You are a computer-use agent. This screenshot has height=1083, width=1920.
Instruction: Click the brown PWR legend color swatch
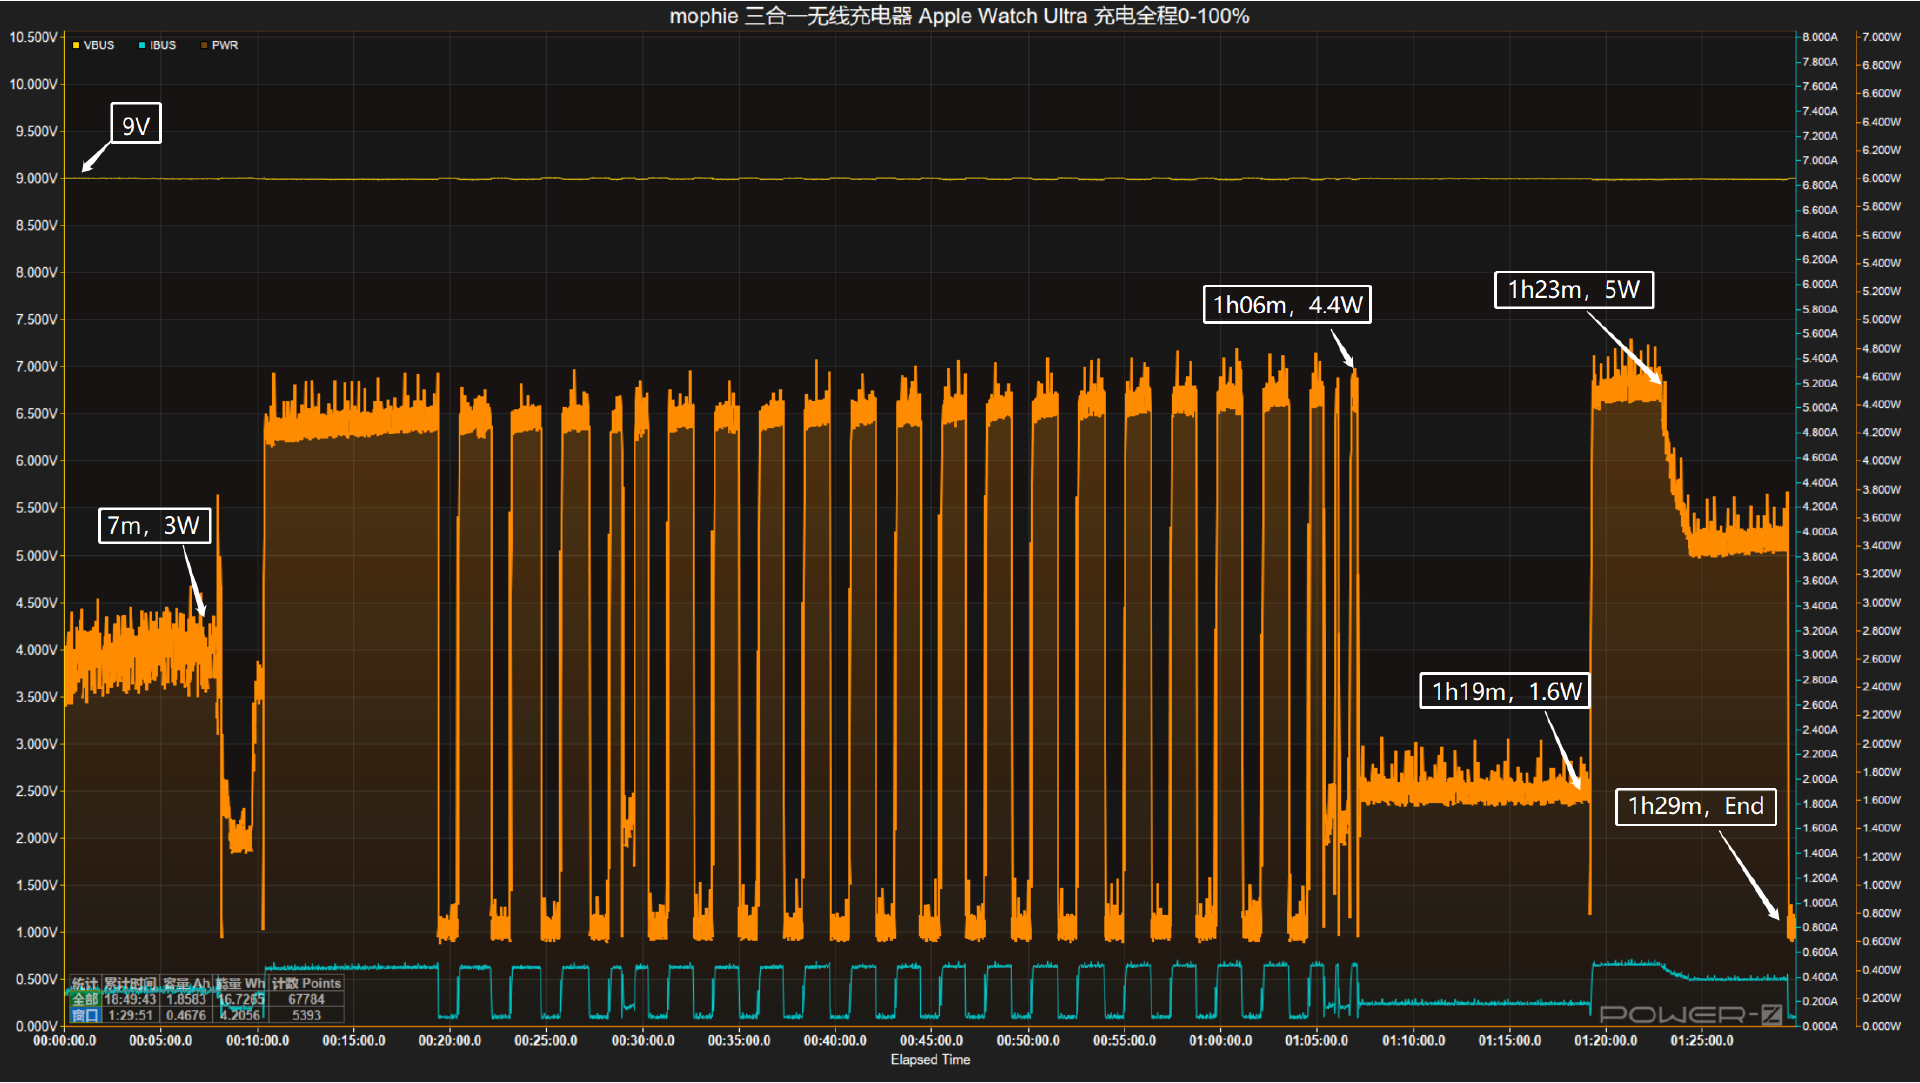[204, 45]
